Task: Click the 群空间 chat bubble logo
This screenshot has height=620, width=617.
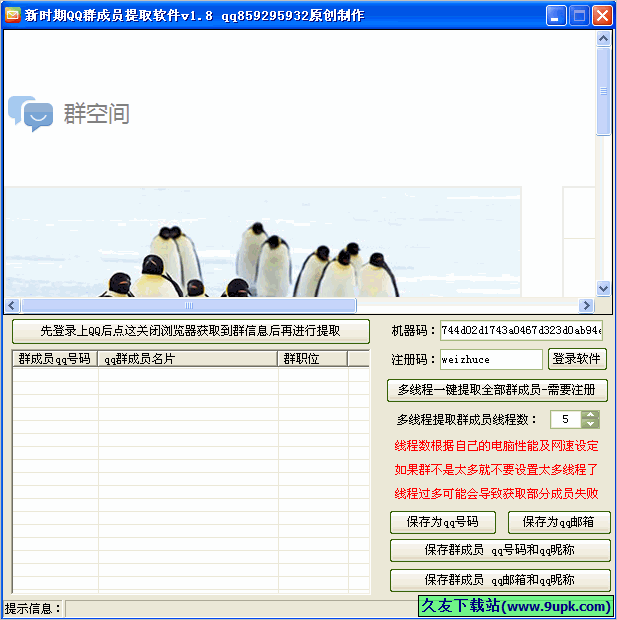Action: [30, 113]
